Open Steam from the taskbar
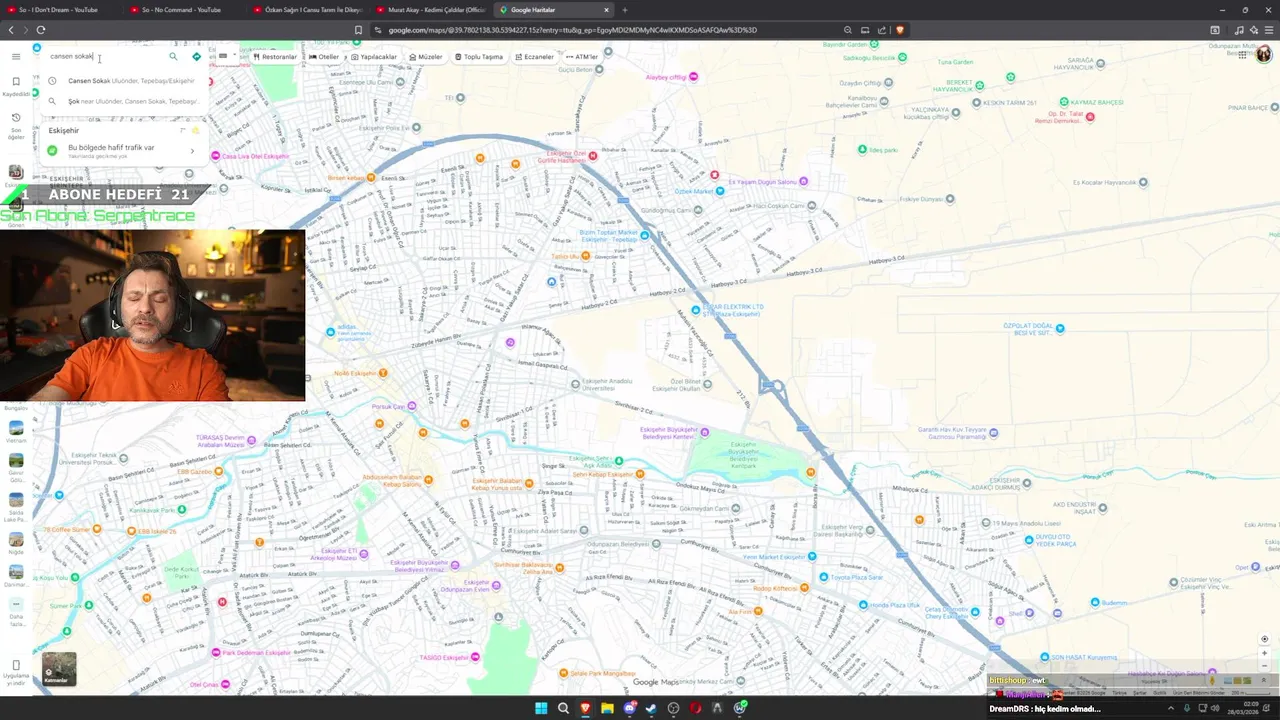 coord(651,708)
